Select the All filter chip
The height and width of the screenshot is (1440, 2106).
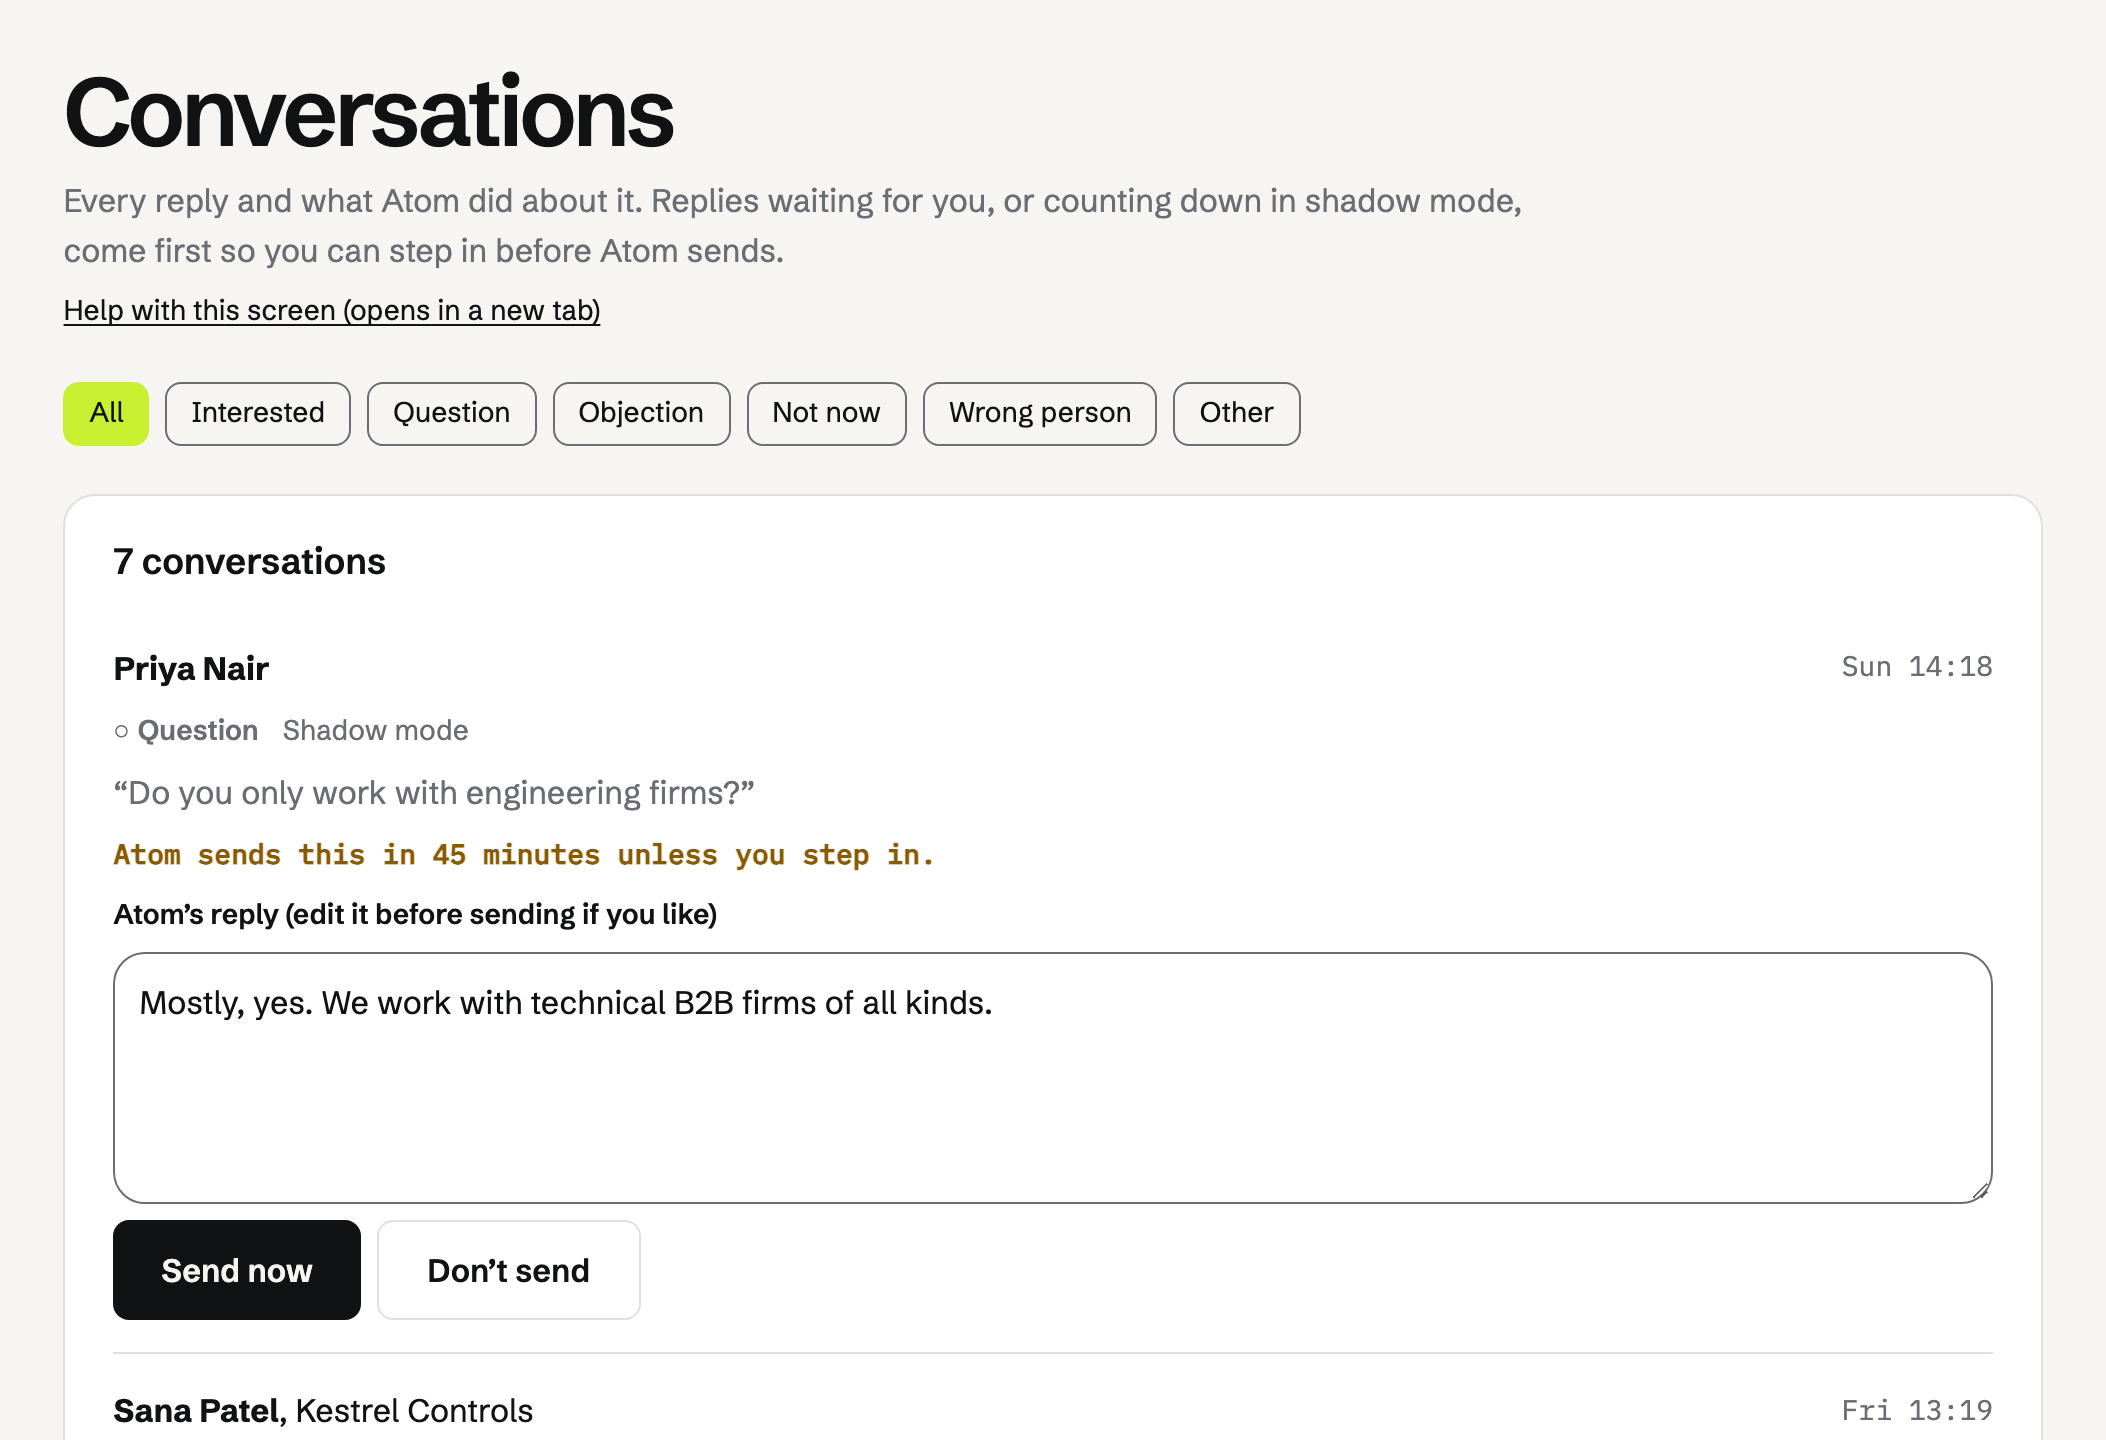point(106,413)
